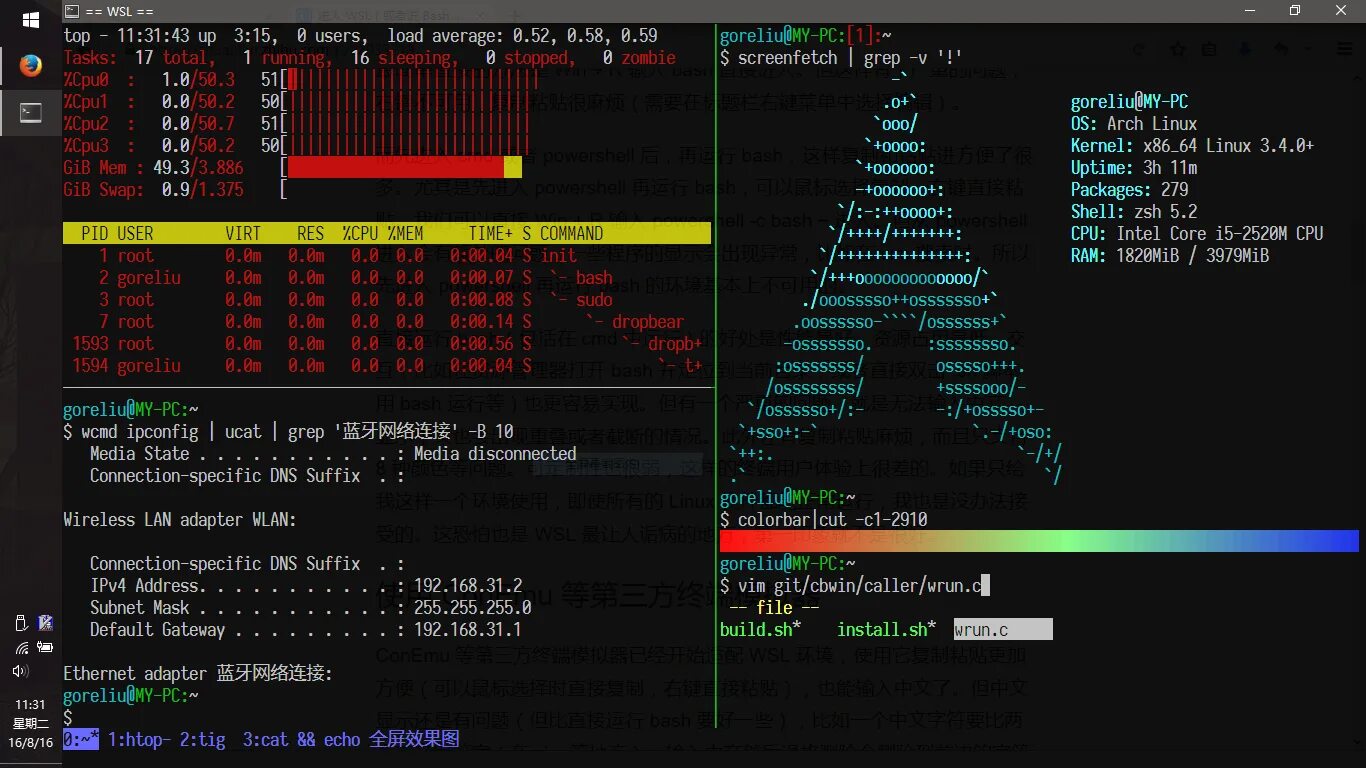Close the WSL terminal window

click(x=1341, y=11)
